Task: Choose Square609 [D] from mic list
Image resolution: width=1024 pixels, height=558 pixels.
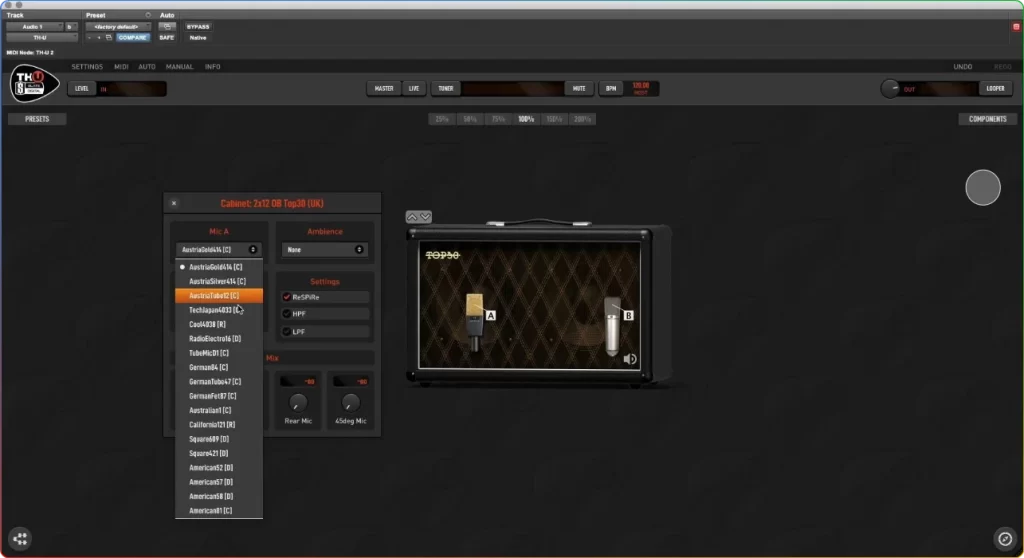Action: pyautogui.click(x=219, y=440)
